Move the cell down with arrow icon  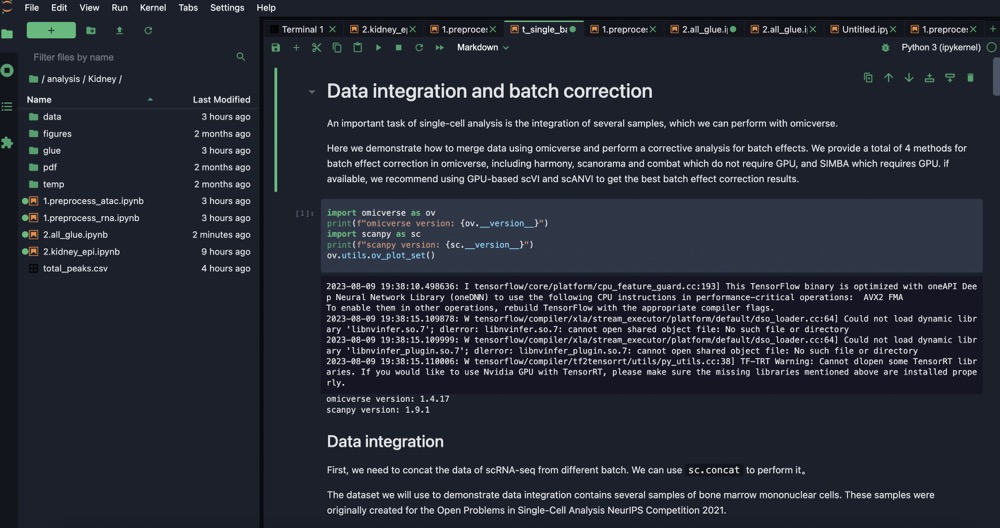[909, 78]
